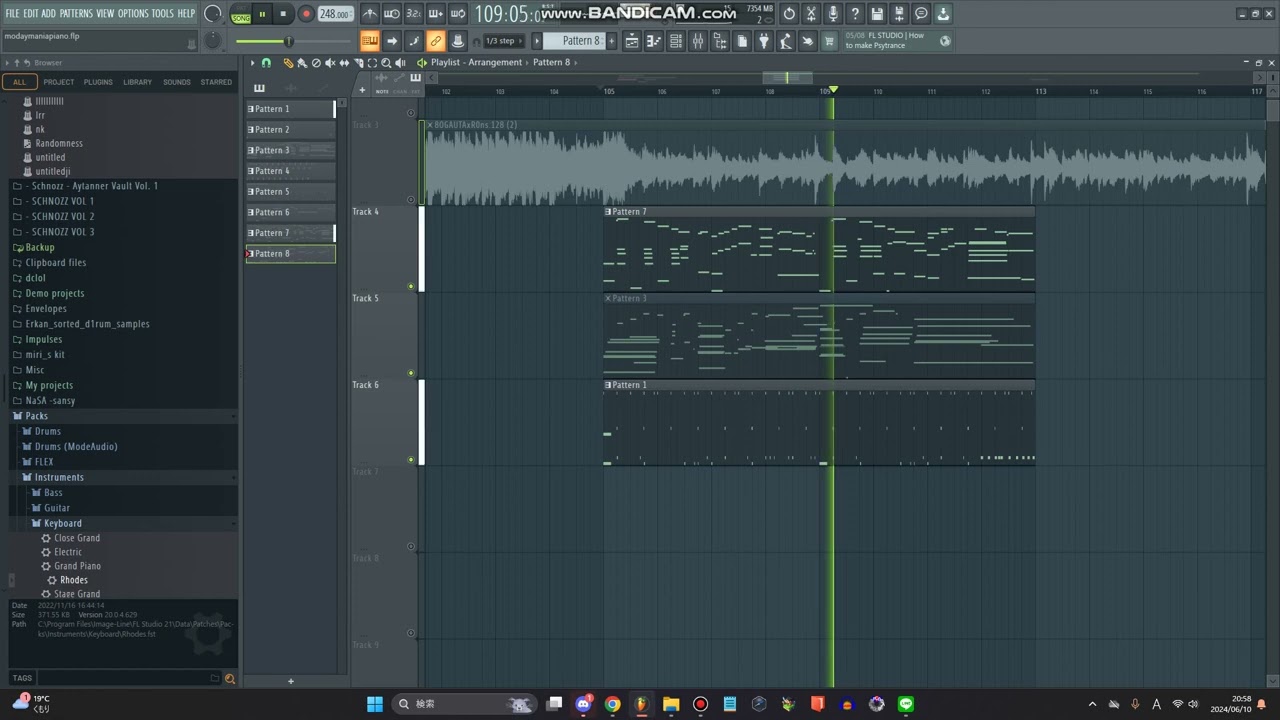Select the Rhodes preset in browser
The width and height of the screenshot is (1280, 720).
click(x=74, y=580)
